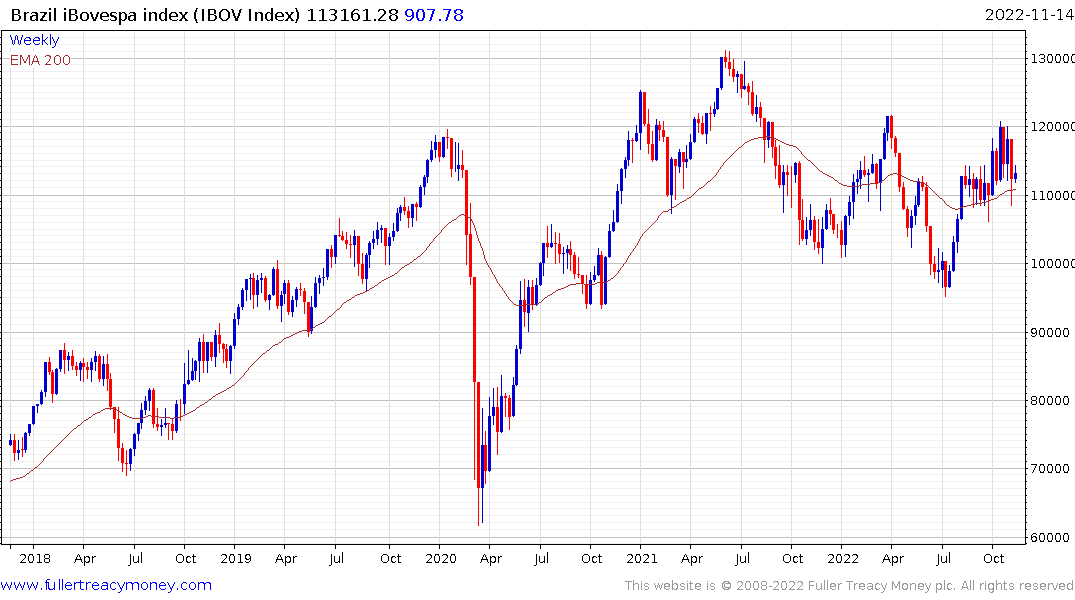The image size is (1075, 600).
Task: Click the date label 2022-11-14
Action: pyautogui.click(x=1030, y=14)
